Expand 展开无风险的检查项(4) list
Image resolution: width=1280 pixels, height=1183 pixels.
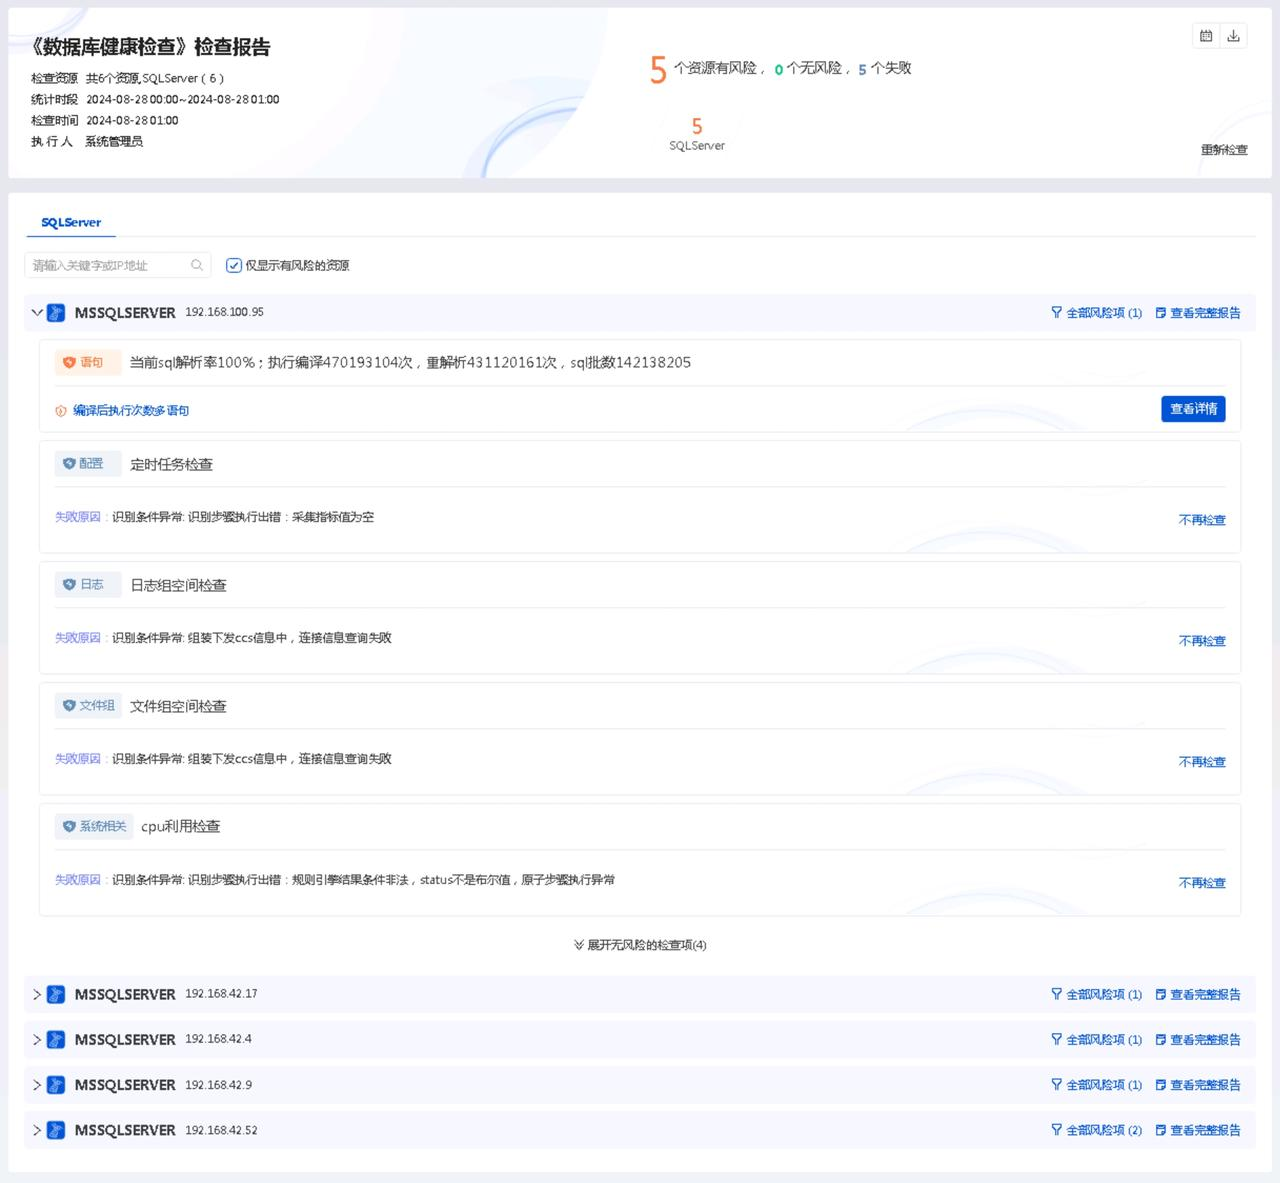click(640, 945)
